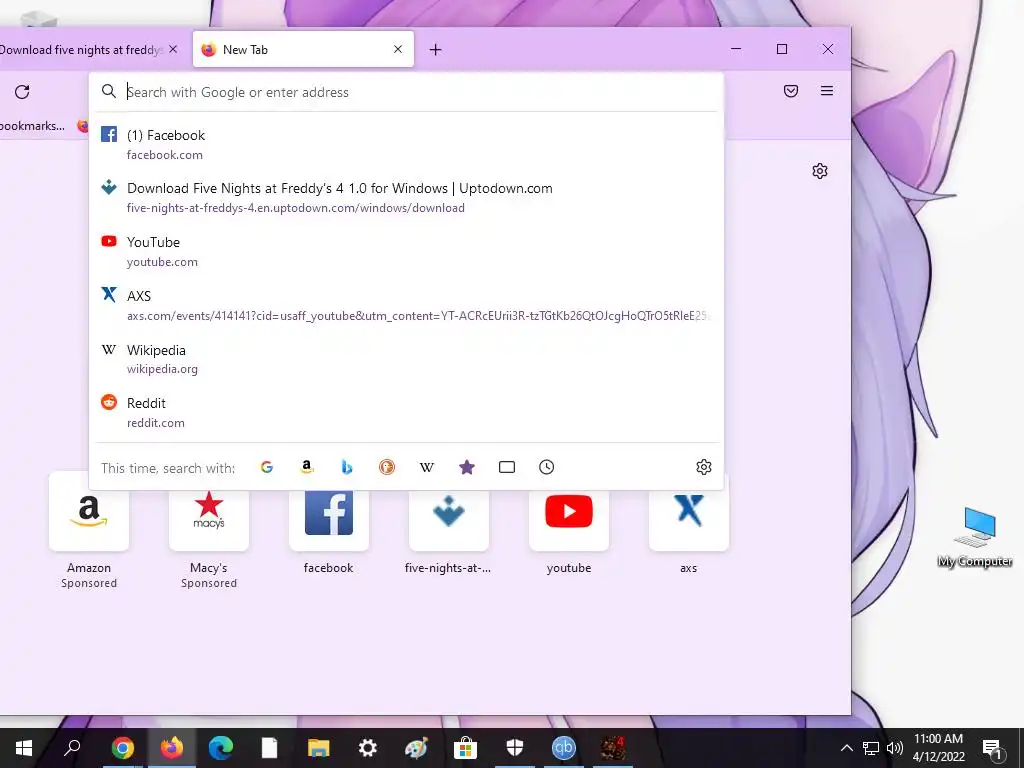The image size is (1024, 768).
Task: Open the blank document taskbar icon
Action: [x=270, y=748]
